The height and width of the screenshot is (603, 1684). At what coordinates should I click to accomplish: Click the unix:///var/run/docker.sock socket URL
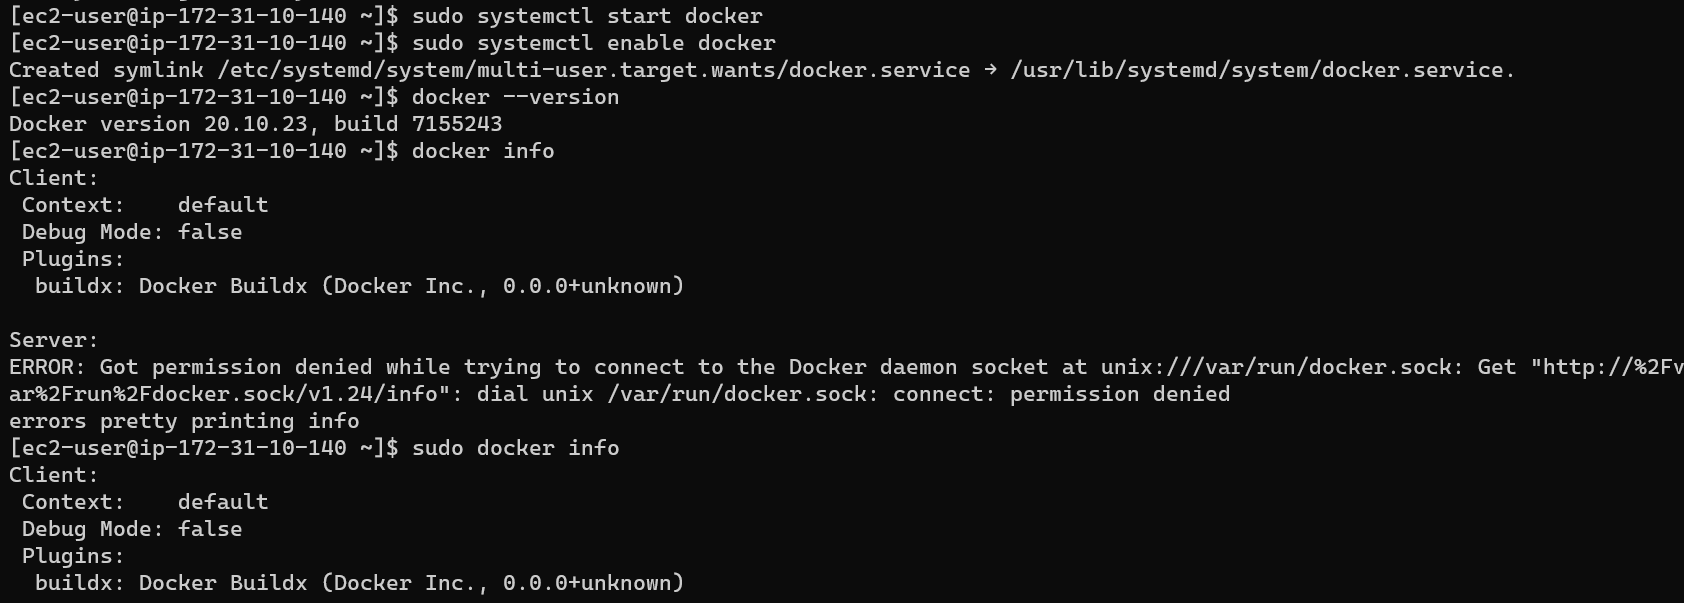pos(1276,367)
